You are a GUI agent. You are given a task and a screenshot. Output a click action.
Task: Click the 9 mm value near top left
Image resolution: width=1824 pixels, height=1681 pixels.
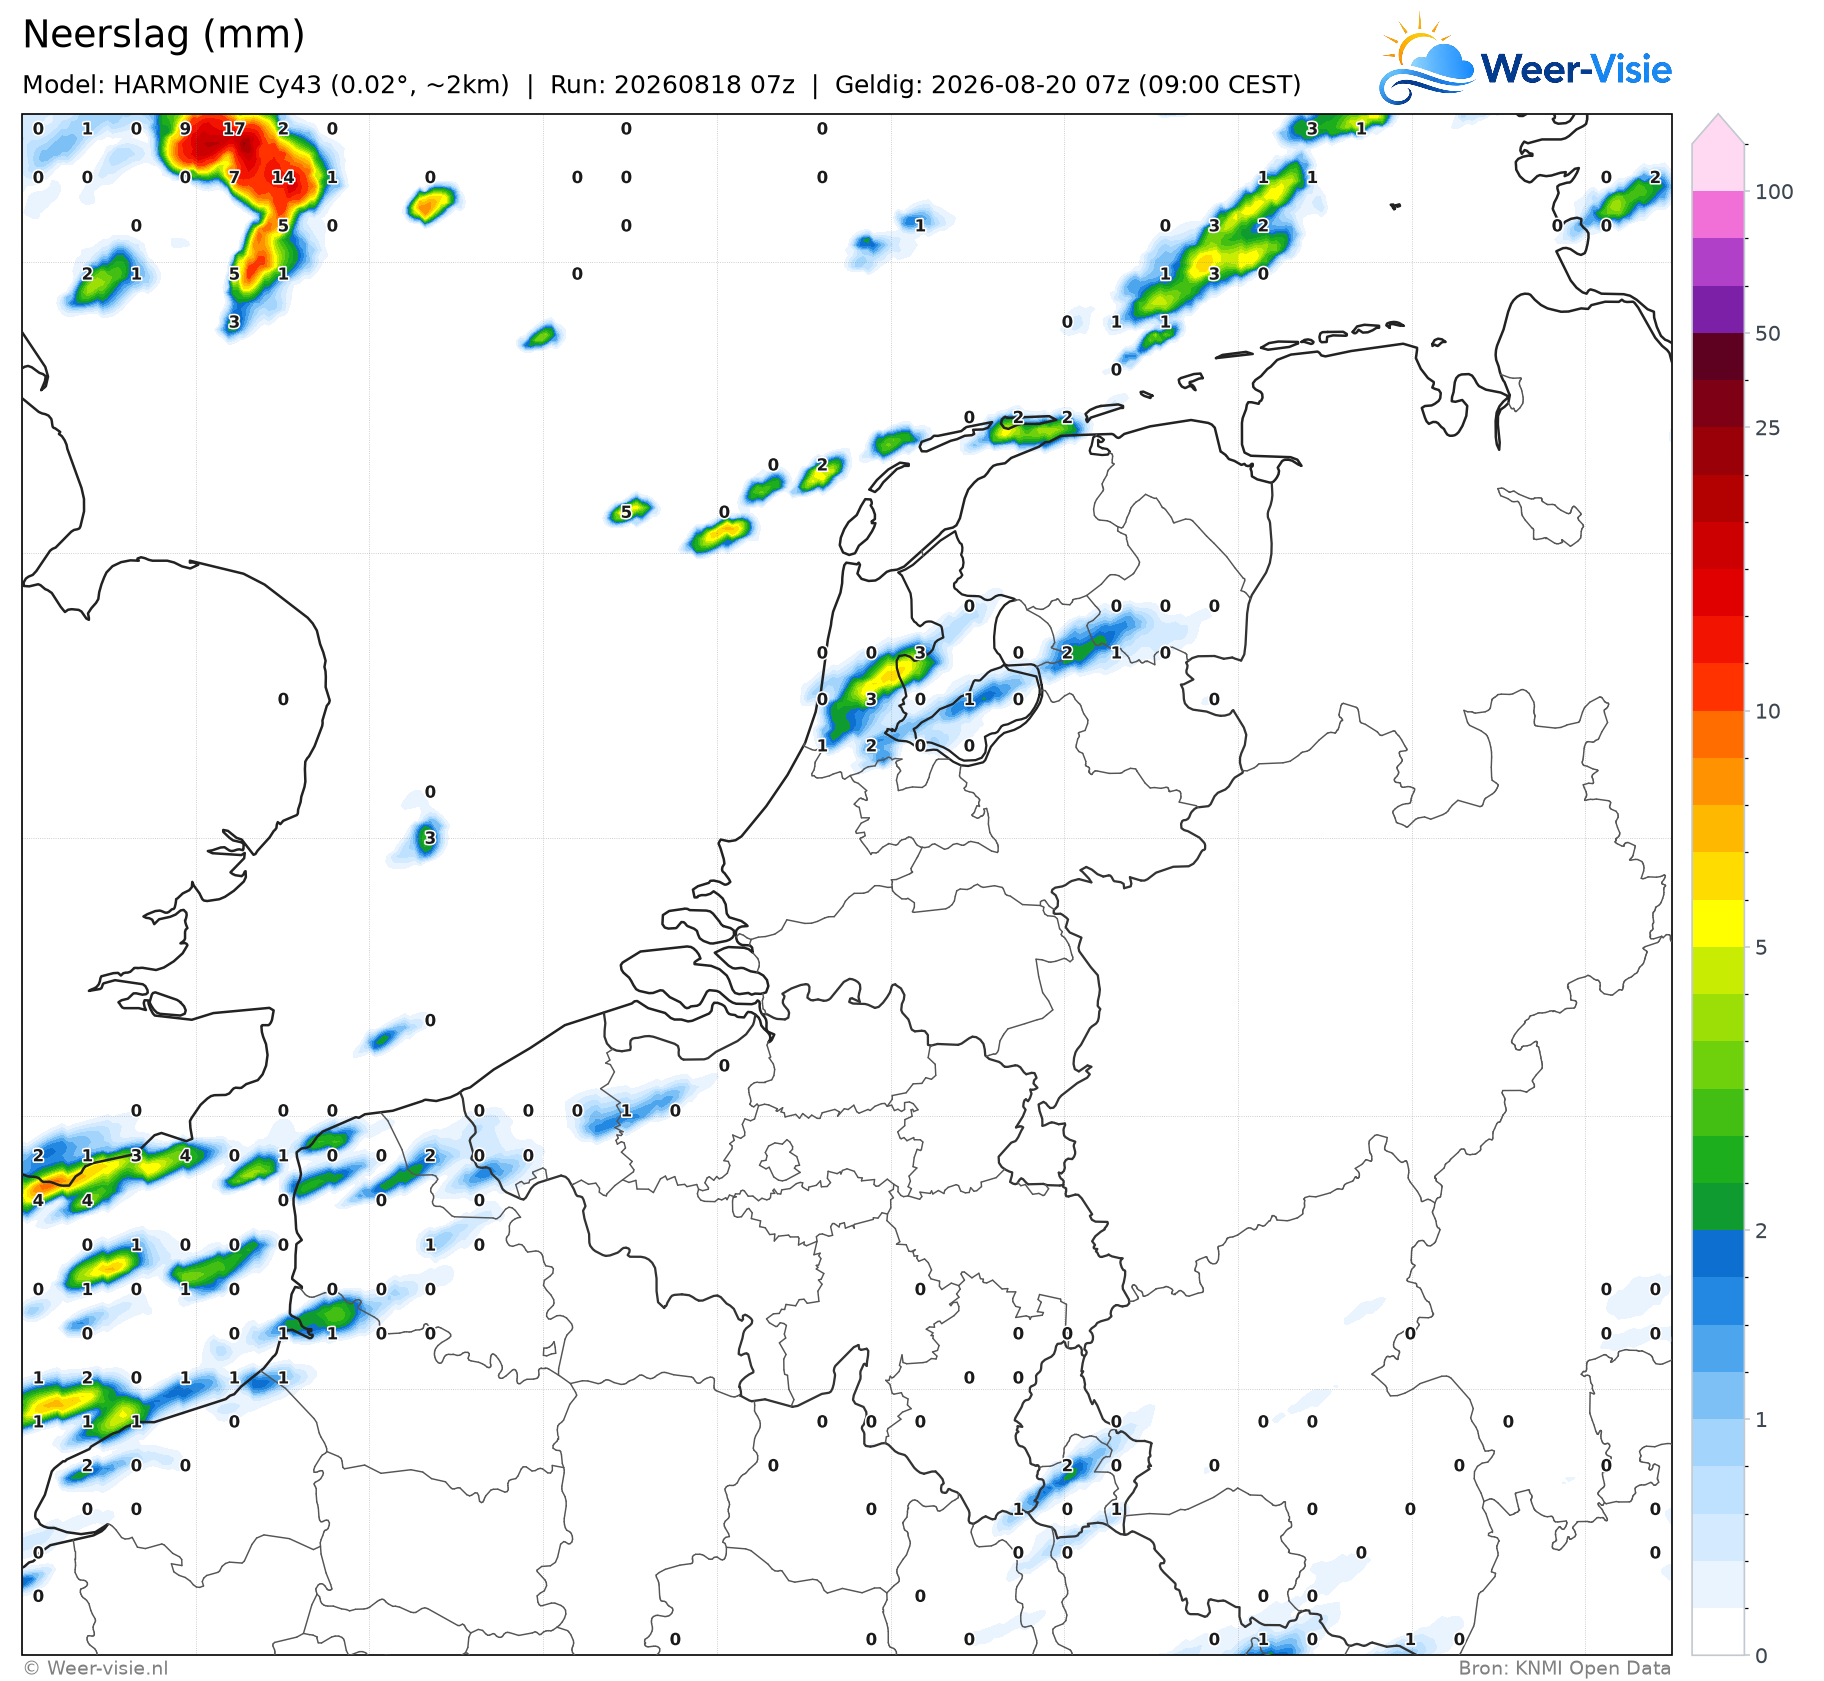click(x=185, y=128)
